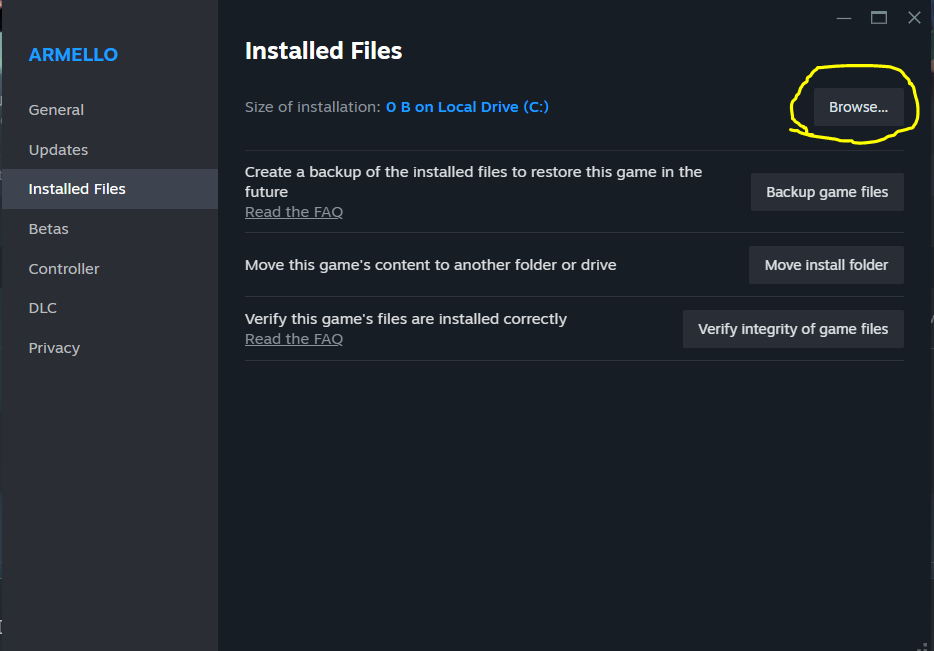Click 'Create a backup of the installed files' text
The height and width of the screenshot is (651, 934).
[474, 182]
